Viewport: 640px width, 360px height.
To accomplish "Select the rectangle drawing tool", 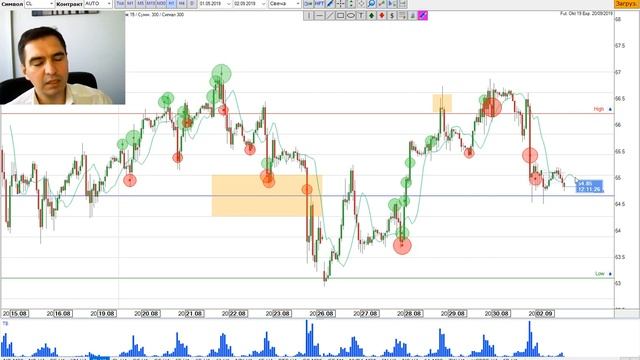I will (x=340, y=16).
